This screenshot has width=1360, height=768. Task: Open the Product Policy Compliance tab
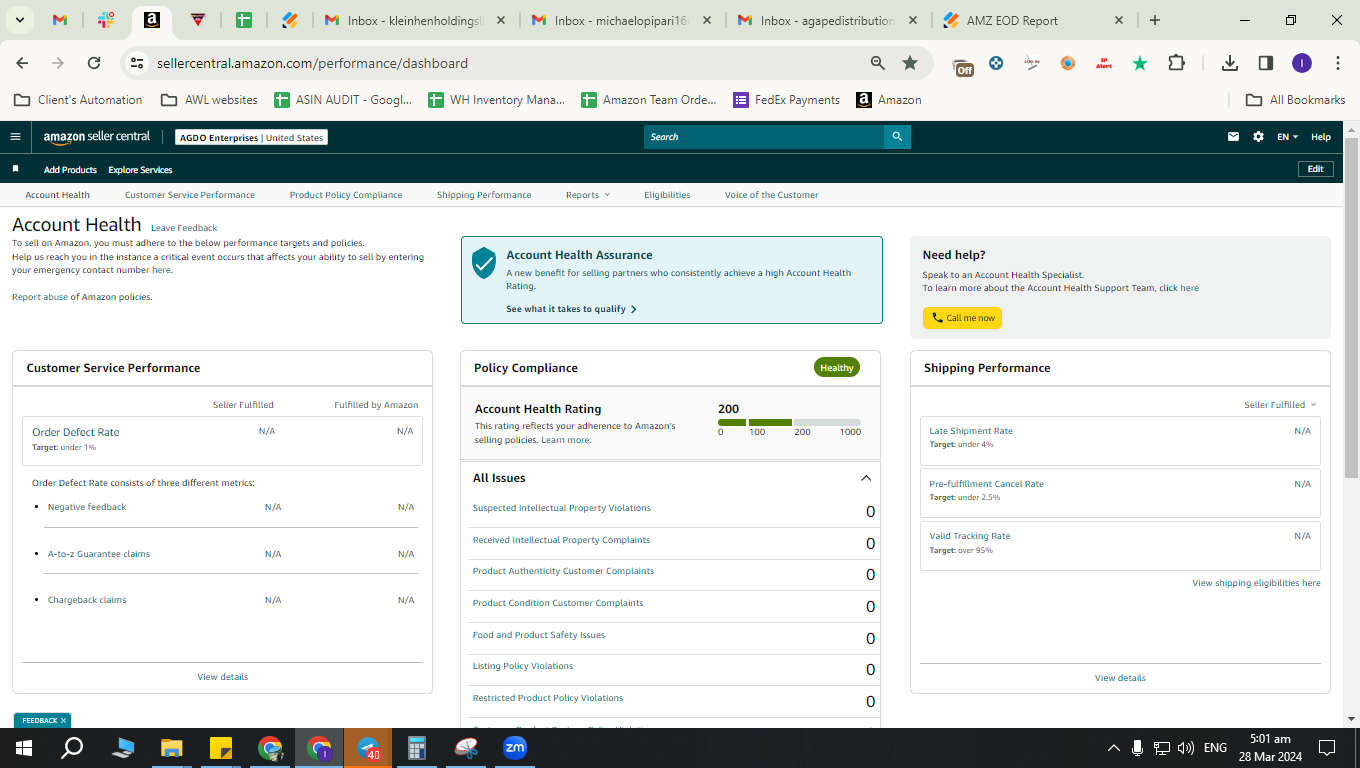pyautogui.click(x=346, y=195)
